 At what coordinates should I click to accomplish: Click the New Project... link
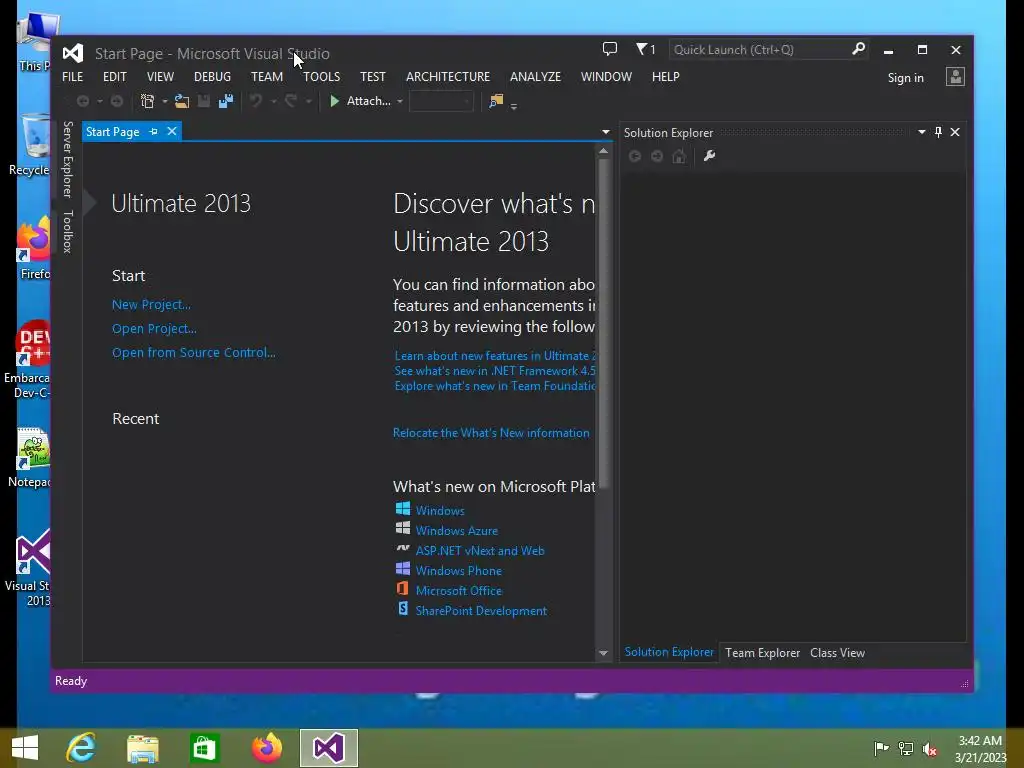152,304
